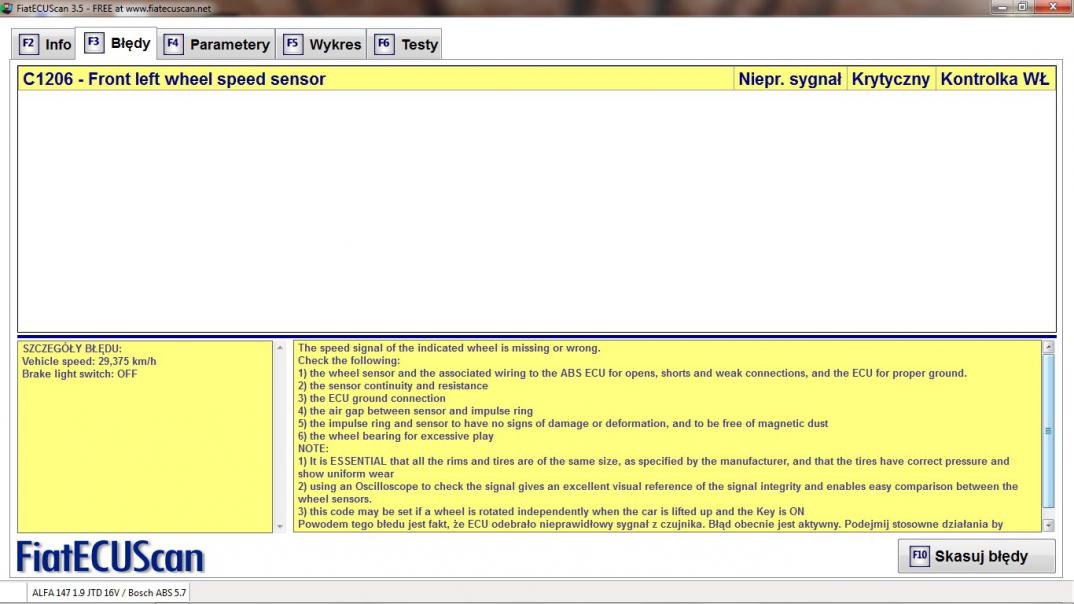Maximize the FiatECUScan window

click(x=1023, y=7)
